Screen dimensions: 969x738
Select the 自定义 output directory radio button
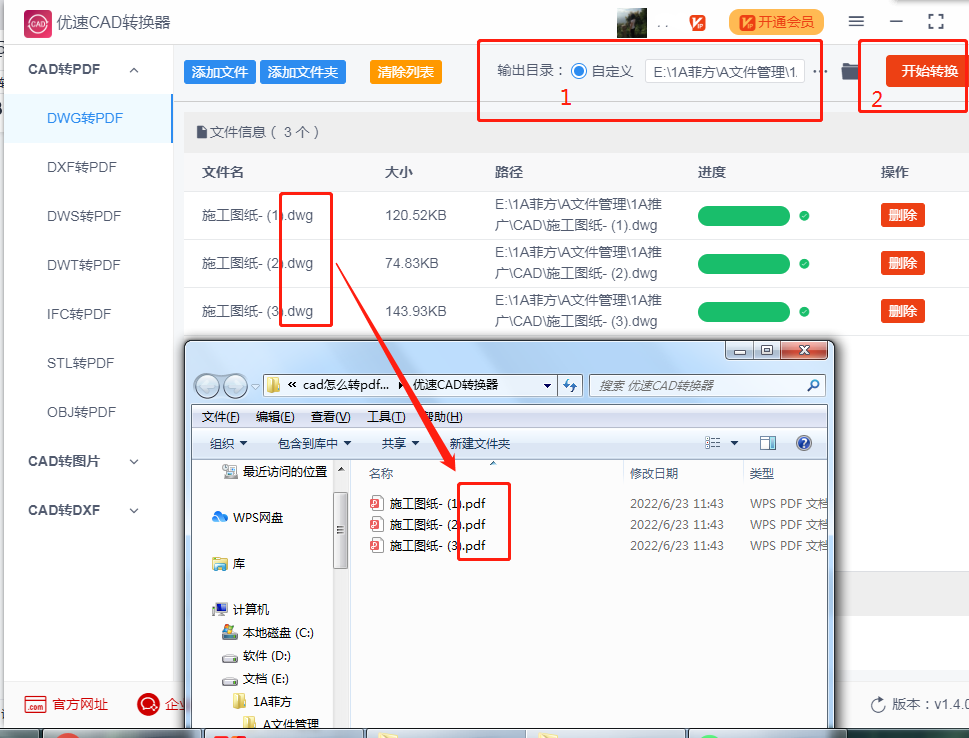578,71
